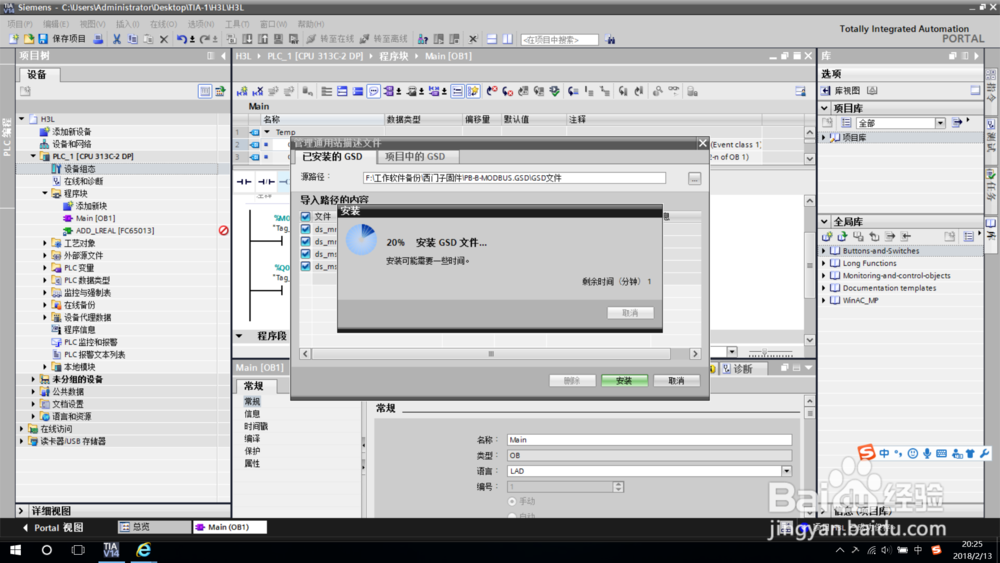
Task: Open Internet Explorer from taskbar
Action: click(x=143, y=550)
